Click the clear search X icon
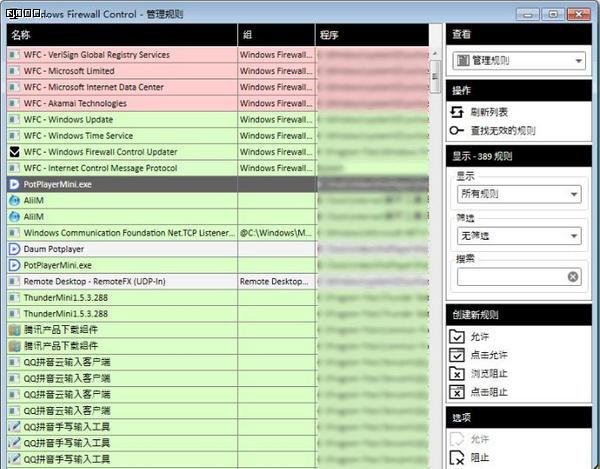Screen dimensions: 600x469 pos(573,277)
